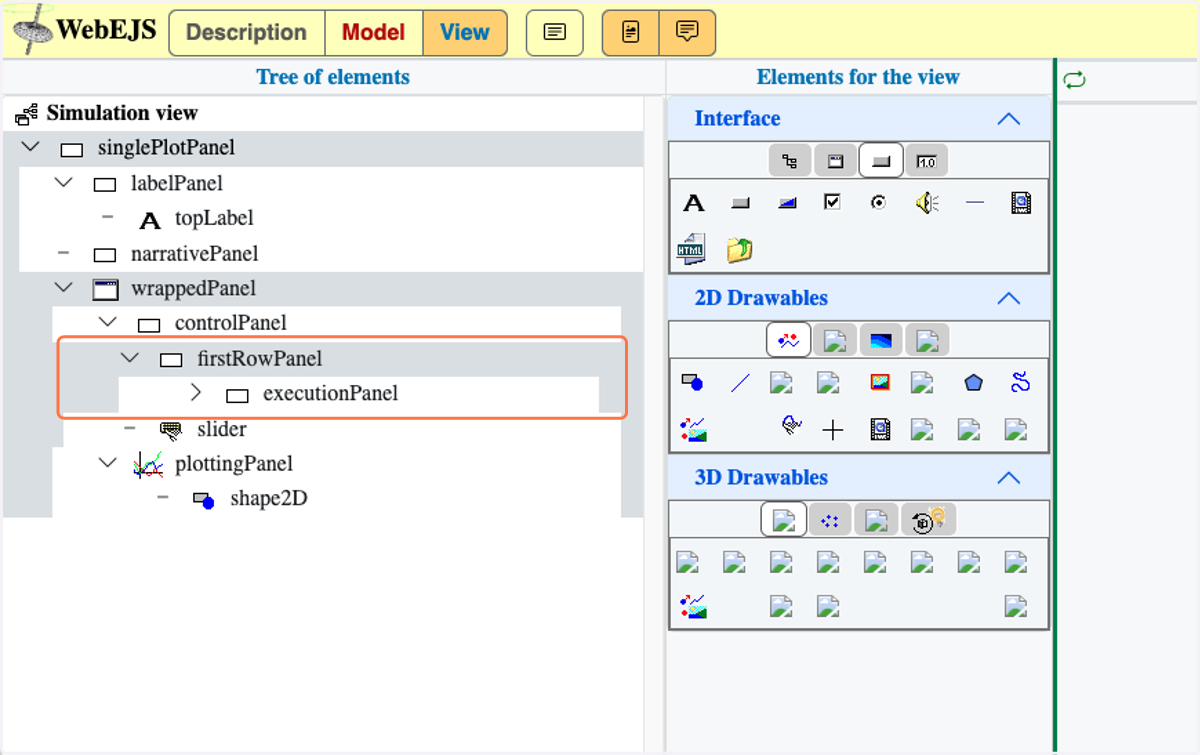Viewport: 1200px width, 755px height.
Task: Open the window sub-tab in Interface
Action: [835, 161]
